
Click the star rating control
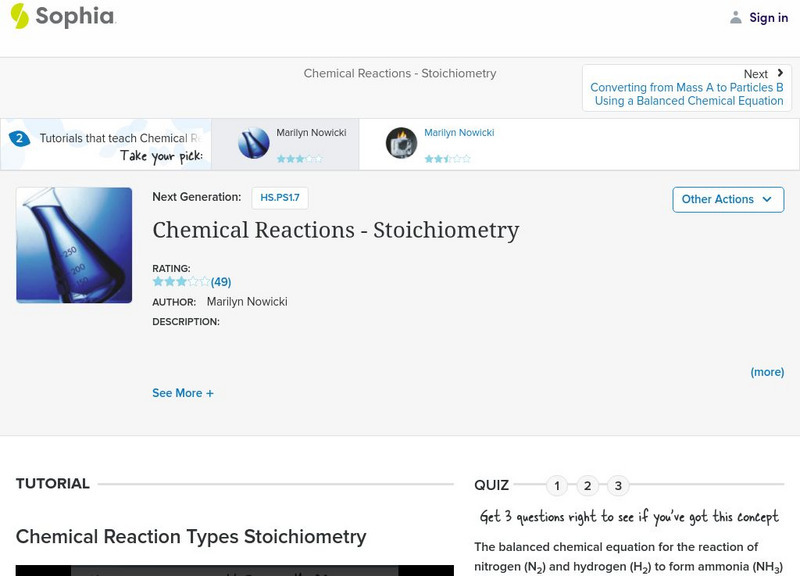click(x=180, y=281)
